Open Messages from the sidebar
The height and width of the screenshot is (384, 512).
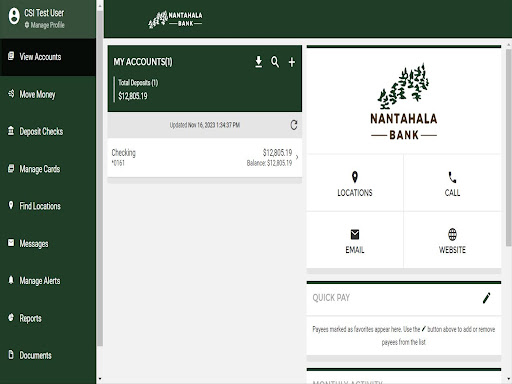(x=48, y=243)
